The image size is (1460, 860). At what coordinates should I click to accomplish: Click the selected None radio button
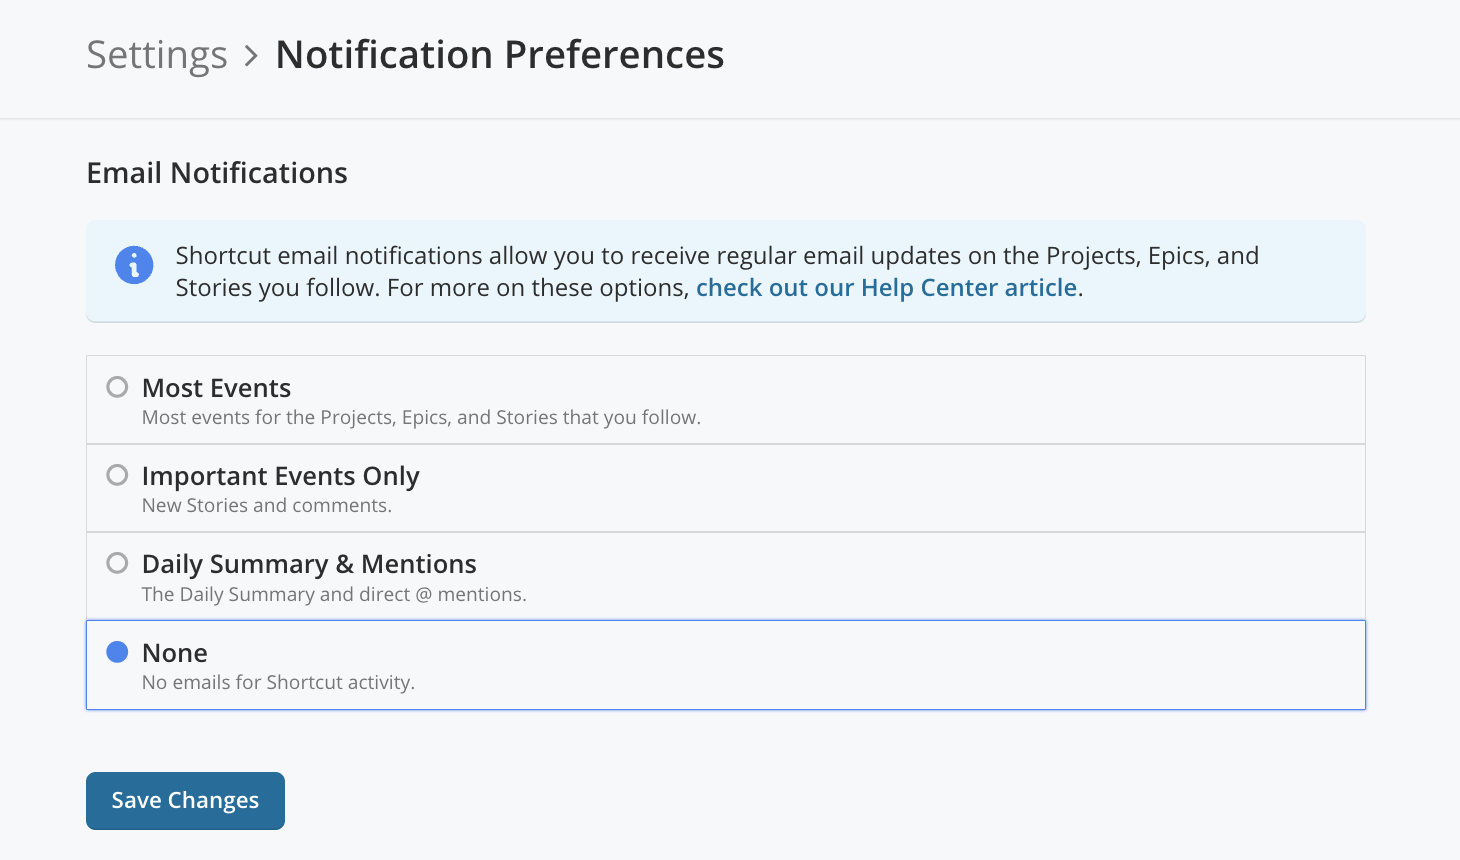pos(117,652)
